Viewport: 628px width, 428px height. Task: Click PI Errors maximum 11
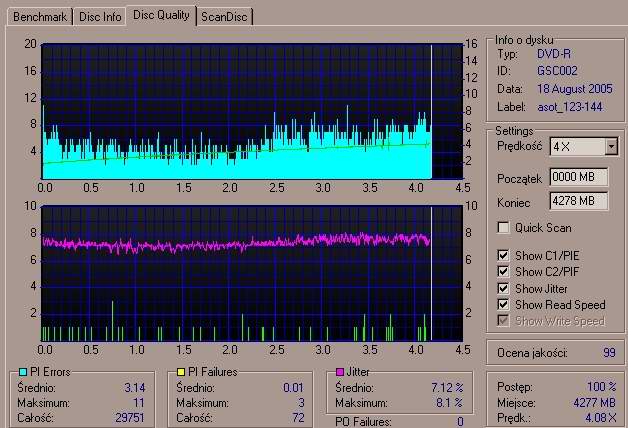click(139, 403)
